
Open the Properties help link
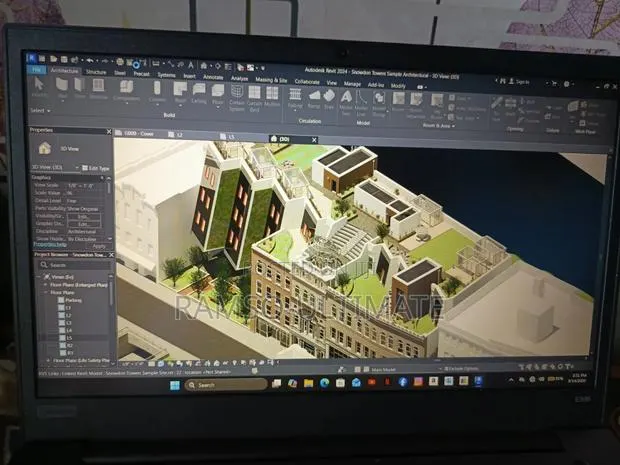coord(49,245)
